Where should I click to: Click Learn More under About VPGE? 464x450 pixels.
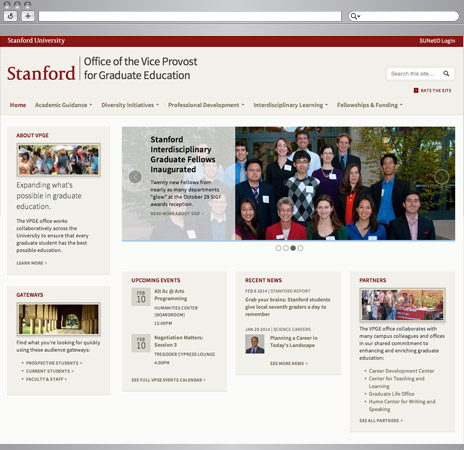[x=32, y=263]
